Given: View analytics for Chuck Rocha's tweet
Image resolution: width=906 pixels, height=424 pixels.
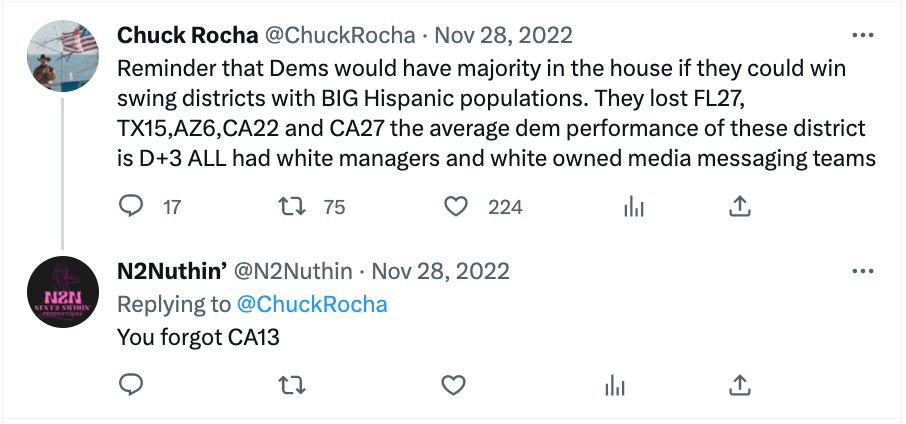Looking at the screenshot, I should click(x=632, y=206).
